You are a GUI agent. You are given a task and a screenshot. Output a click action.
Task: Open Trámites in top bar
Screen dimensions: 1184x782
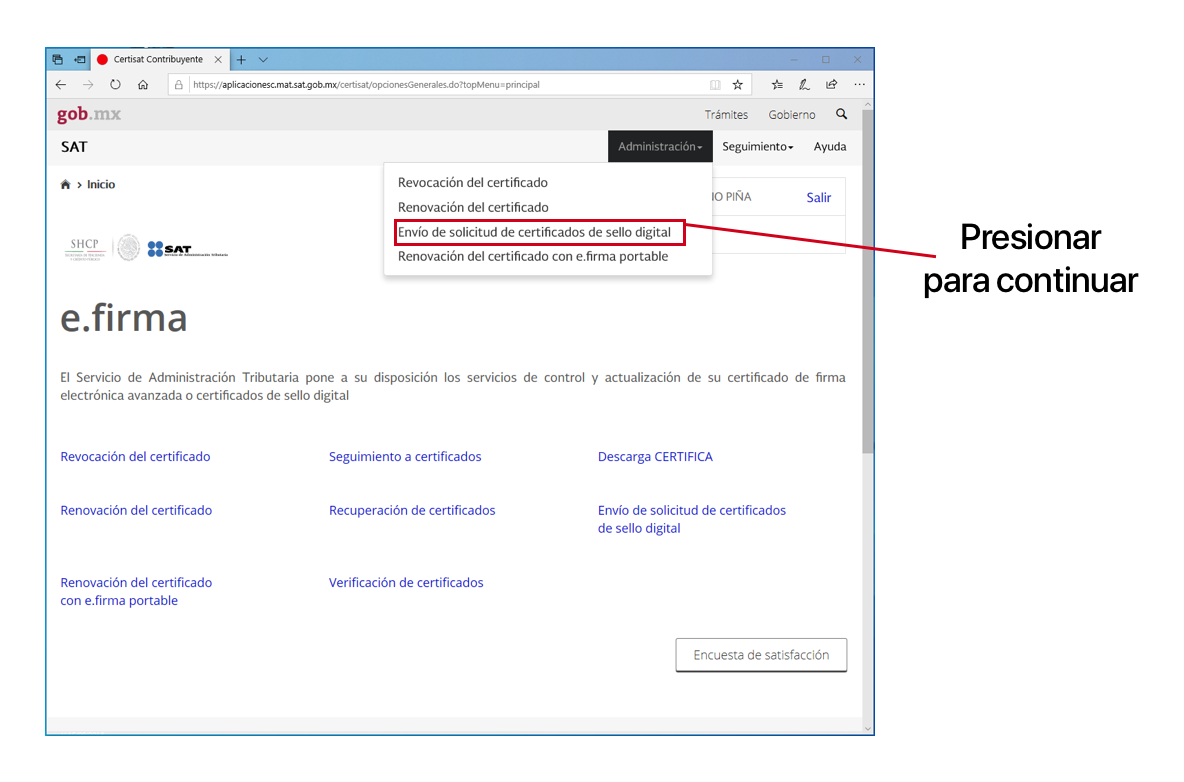pos(726,115)
